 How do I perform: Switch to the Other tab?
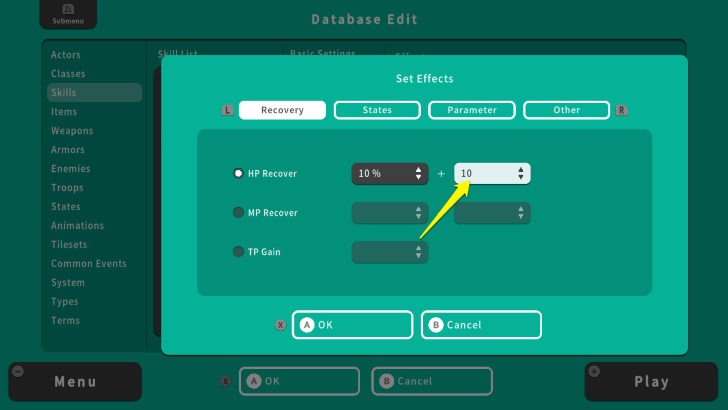[x=566, y=110]
